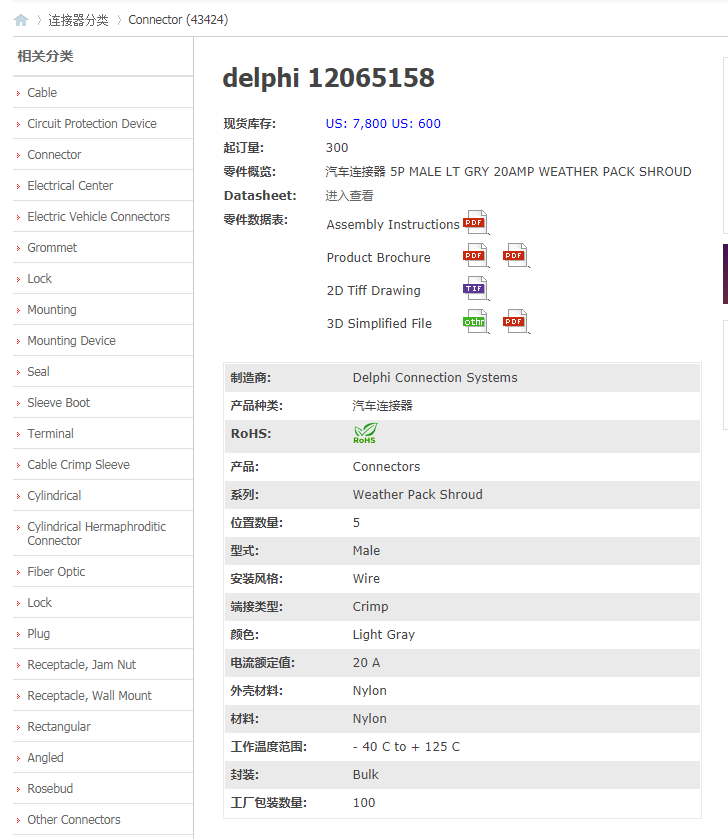728x839 pixels.
Task: Open the Mounting category
Action: pos(52,310)
